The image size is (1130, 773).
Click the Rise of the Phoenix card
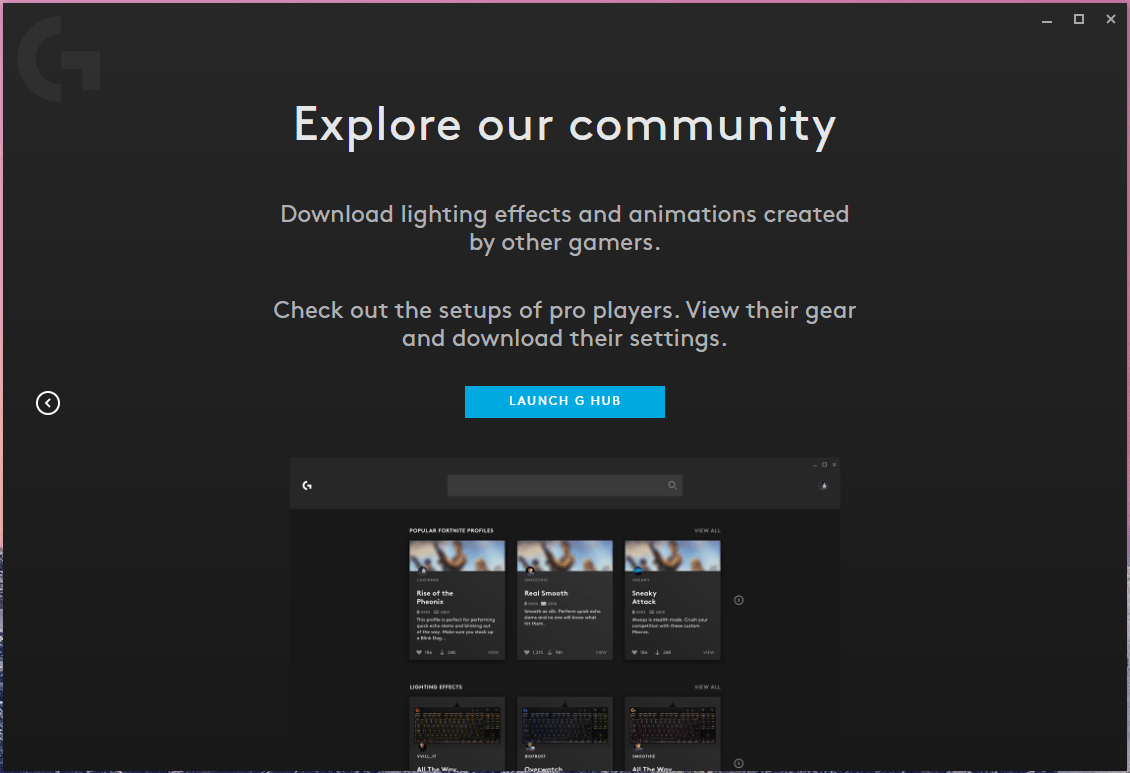pos(457,600)
